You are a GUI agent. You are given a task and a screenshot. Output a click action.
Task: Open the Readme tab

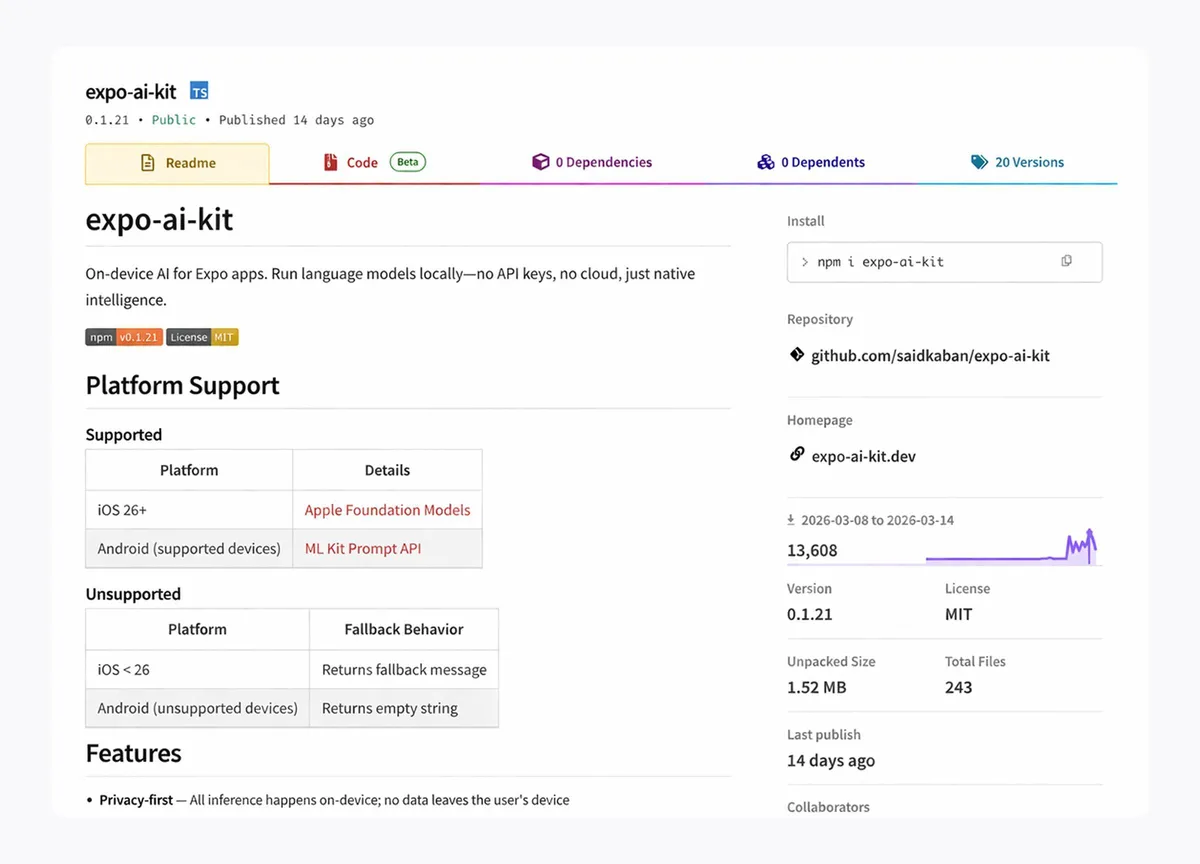pyautogui.click(x=177, y=163)
